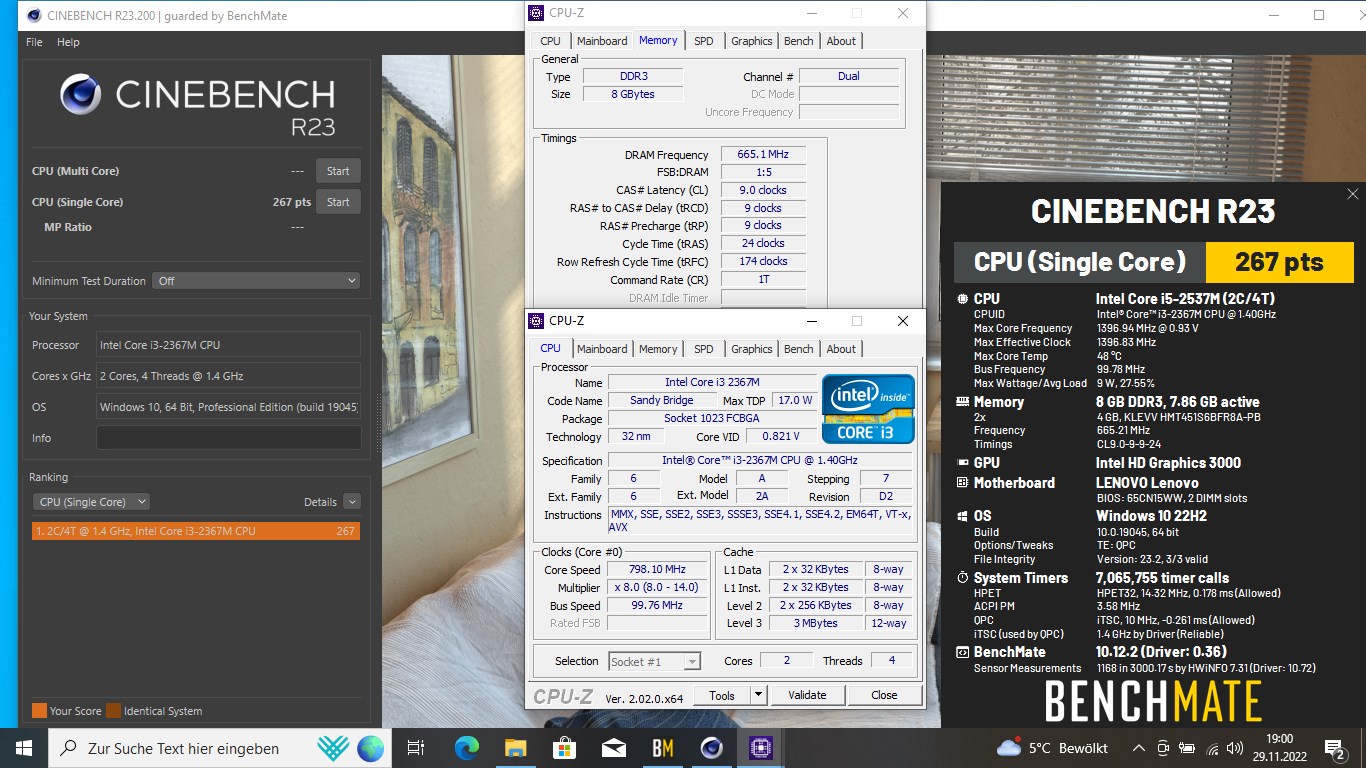Switch to CPU tab in upper CPU-Z

(550, 41)
